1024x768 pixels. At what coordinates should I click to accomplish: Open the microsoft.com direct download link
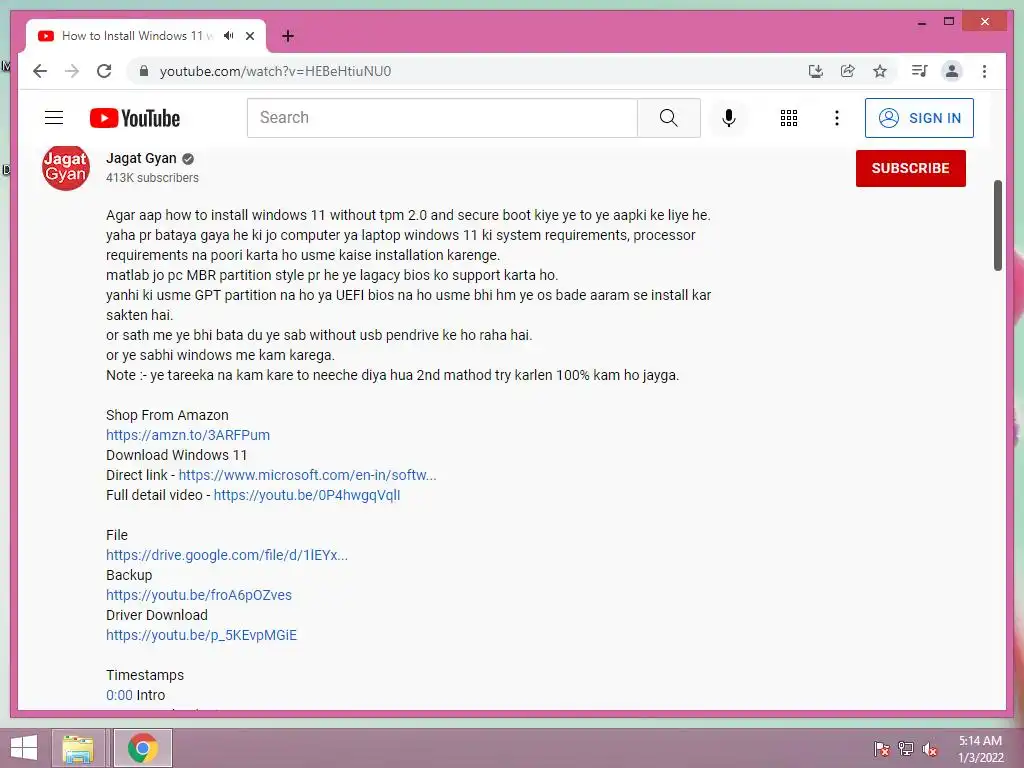[308, 475]
